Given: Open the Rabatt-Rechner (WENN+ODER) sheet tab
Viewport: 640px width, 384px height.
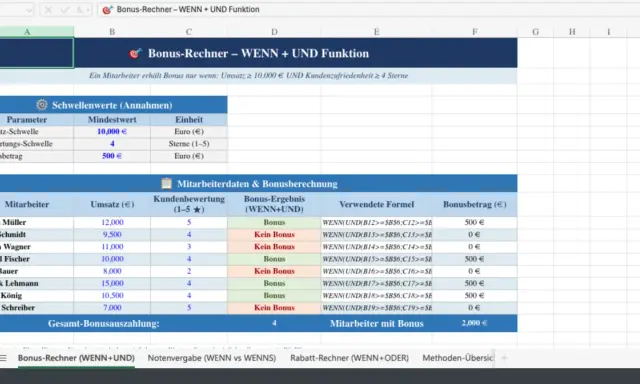Looking at the screenshot, I should [349, 358].
